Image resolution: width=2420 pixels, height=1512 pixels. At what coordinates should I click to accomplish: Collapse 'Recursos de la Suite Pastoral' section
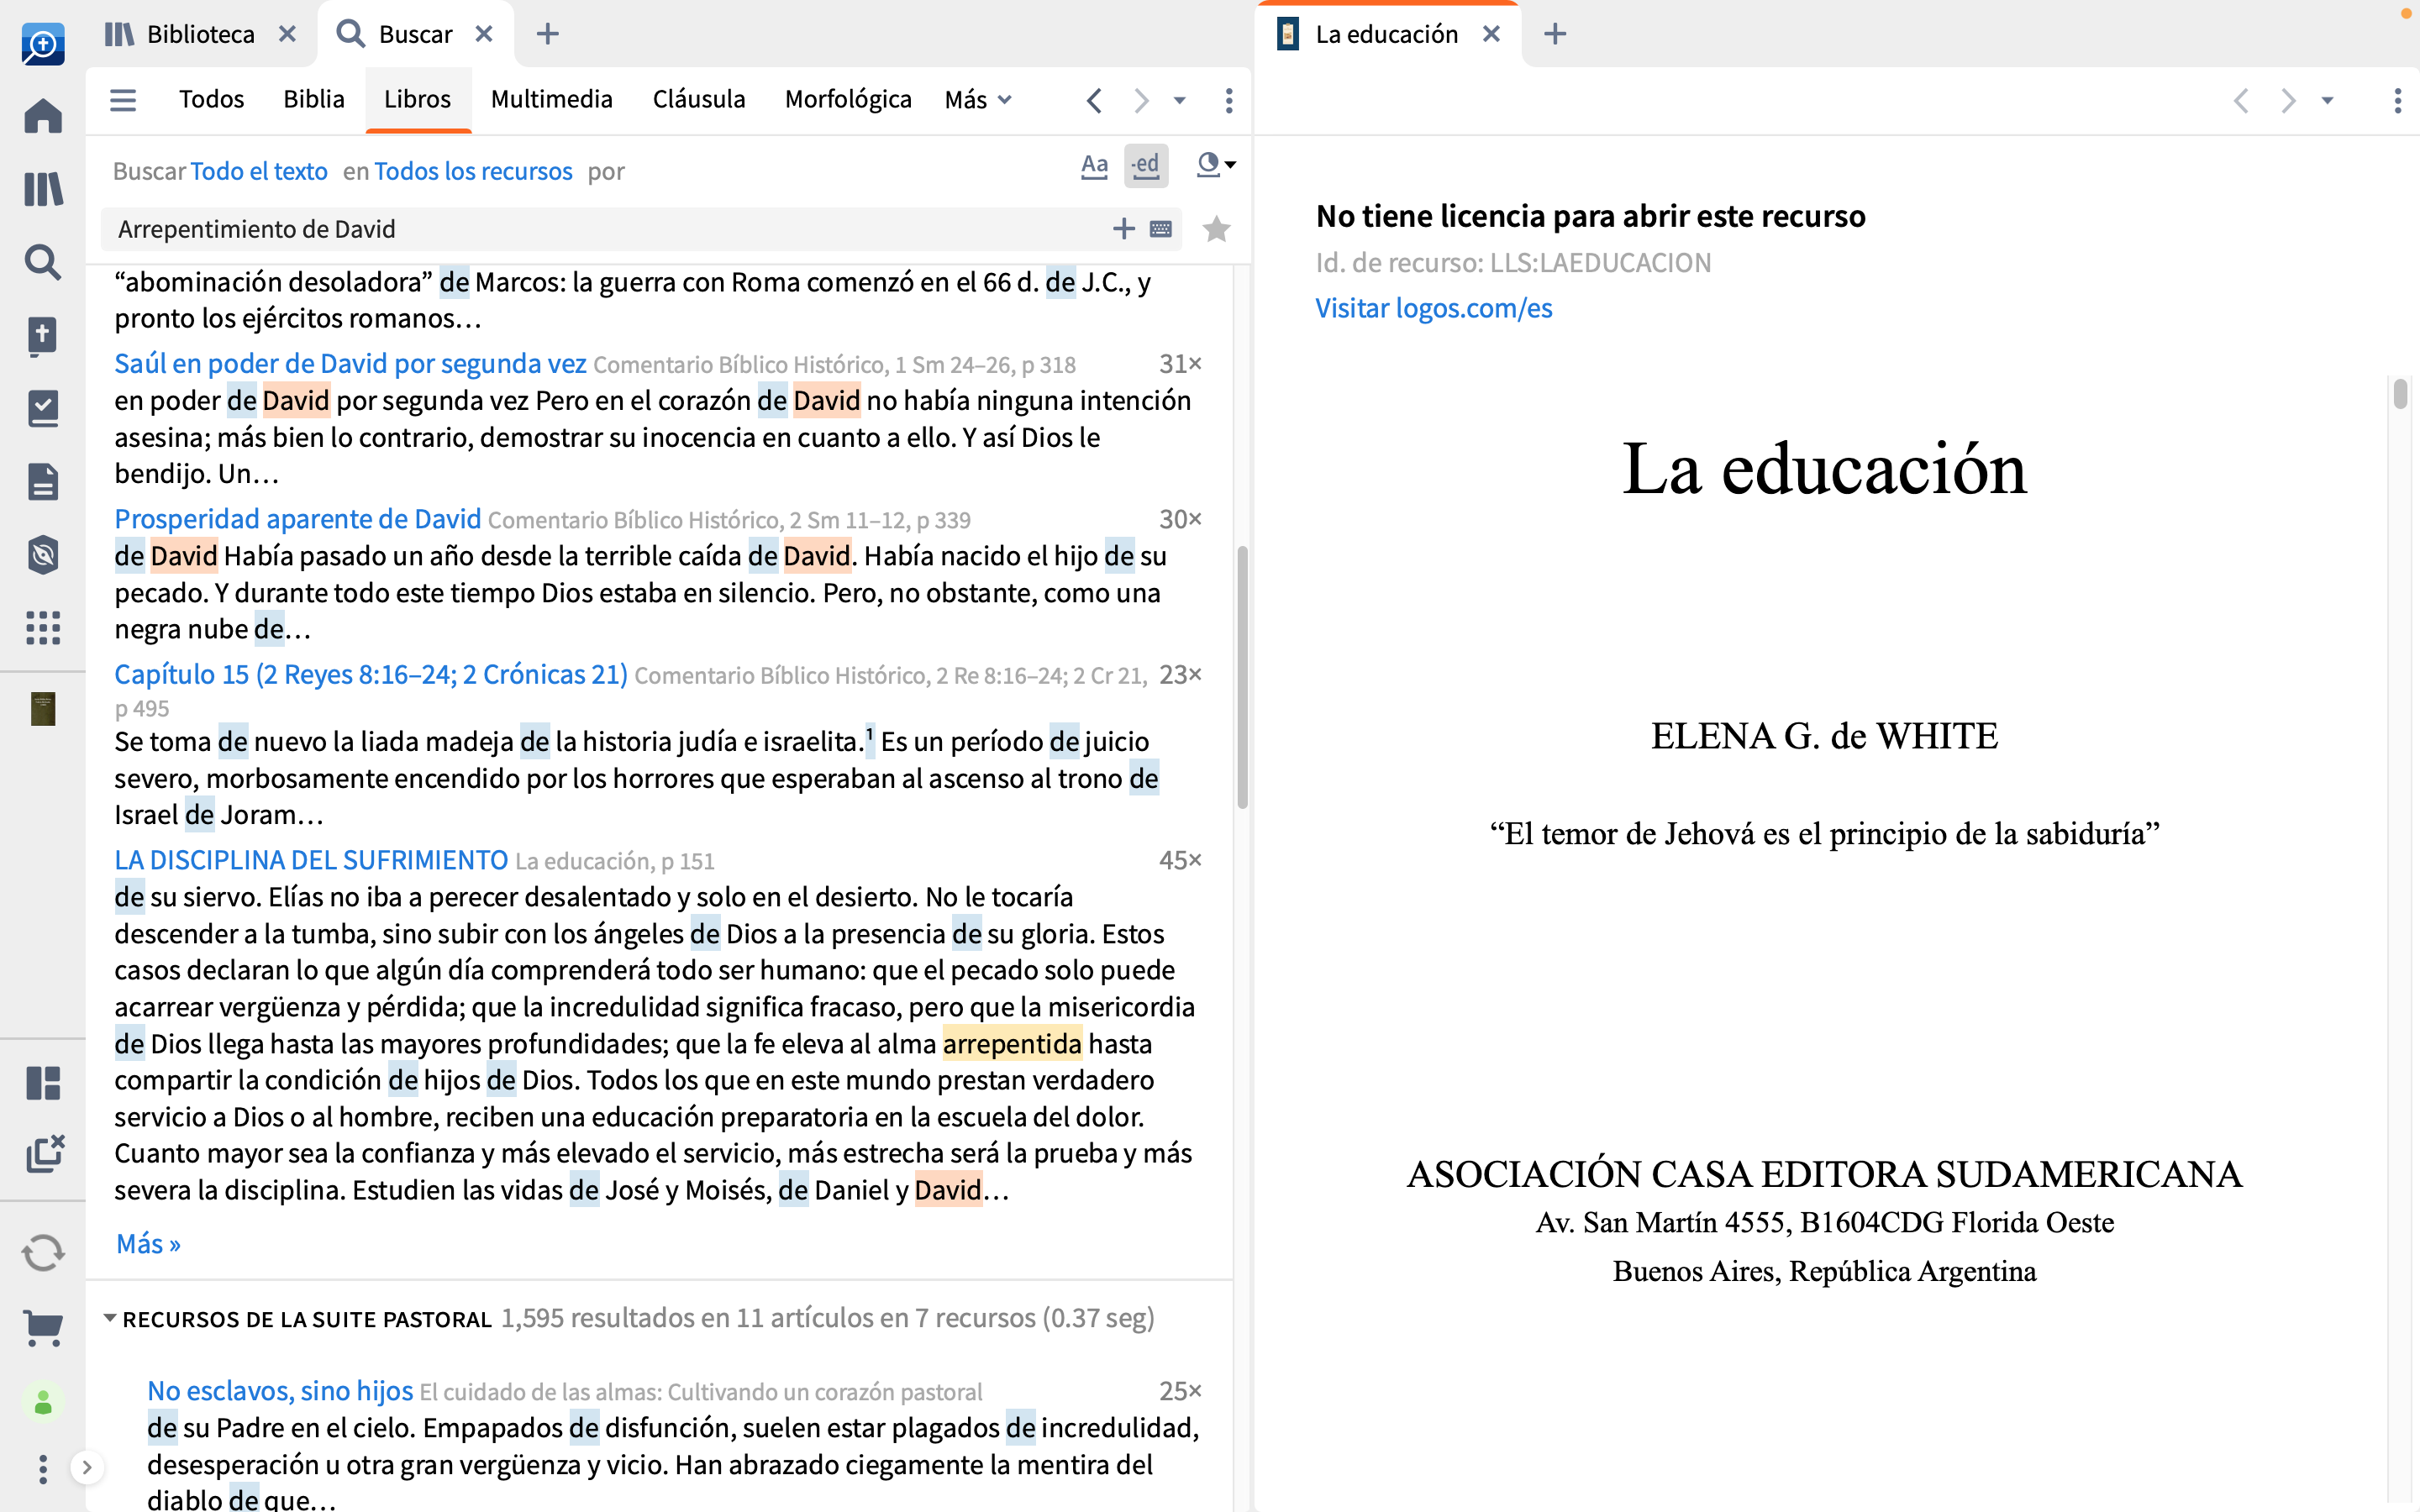click(110, 1318)
